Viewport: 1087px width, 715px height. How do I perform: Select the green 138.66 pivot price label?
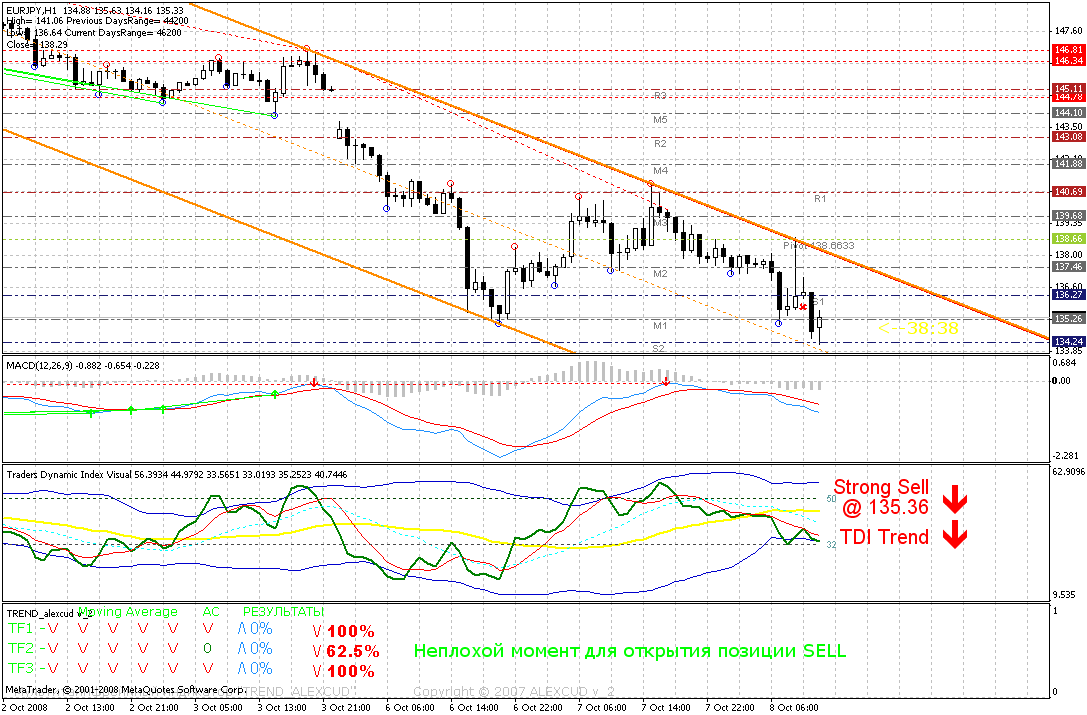1068,239
